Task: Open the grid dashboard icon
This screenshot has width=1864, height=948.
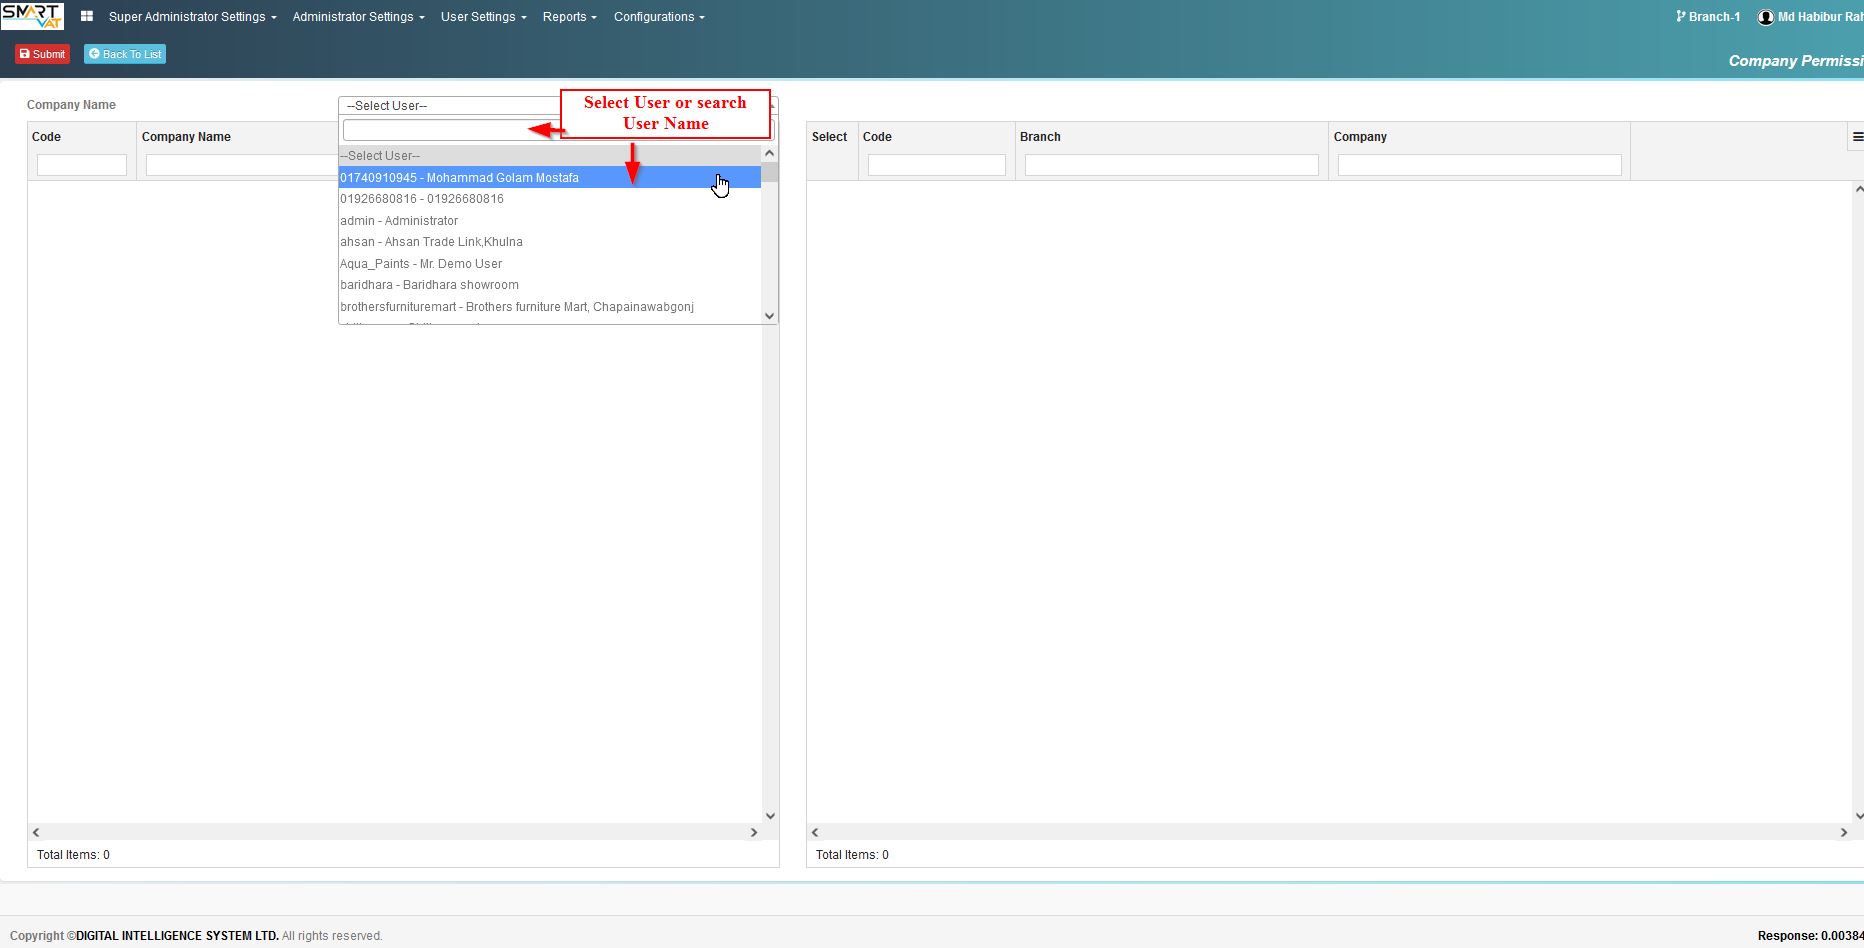Action: coord(87,16)
